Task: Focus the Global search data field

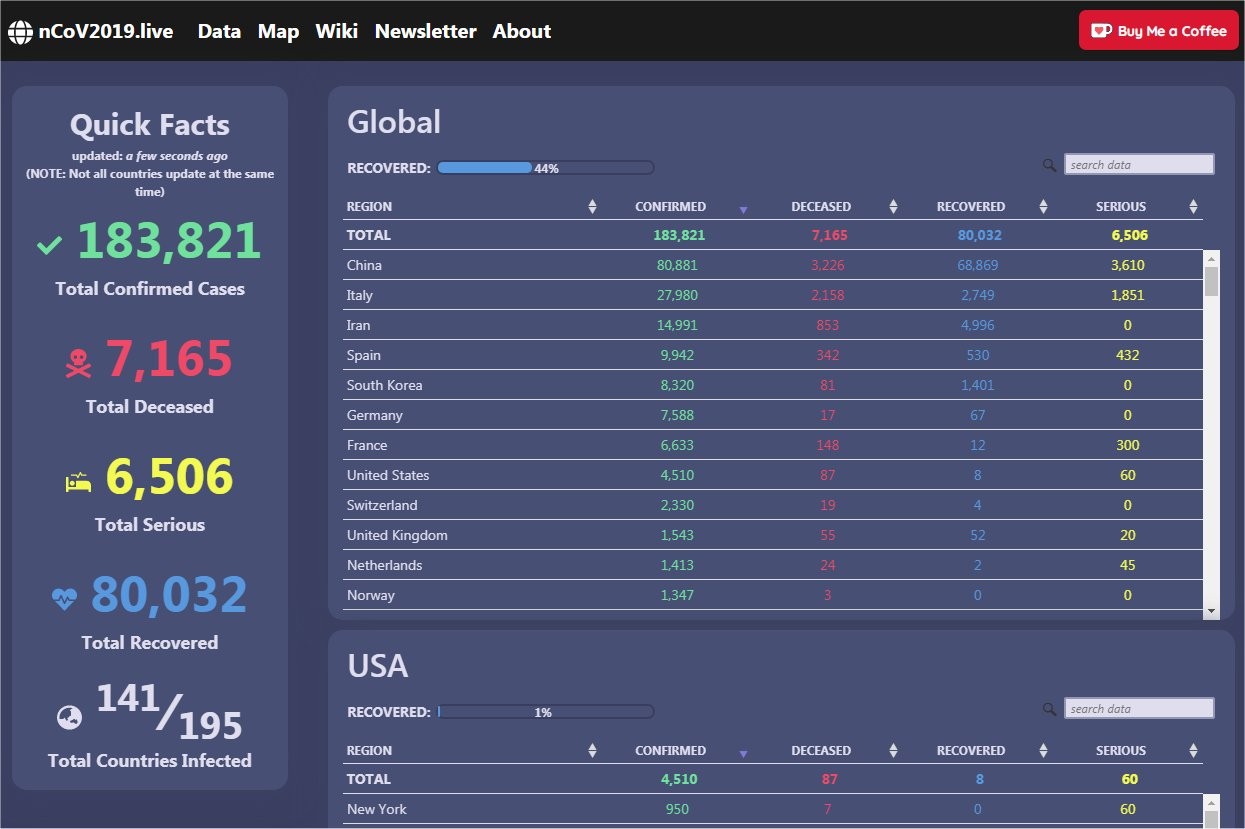Action: (x=1139, y=165)
